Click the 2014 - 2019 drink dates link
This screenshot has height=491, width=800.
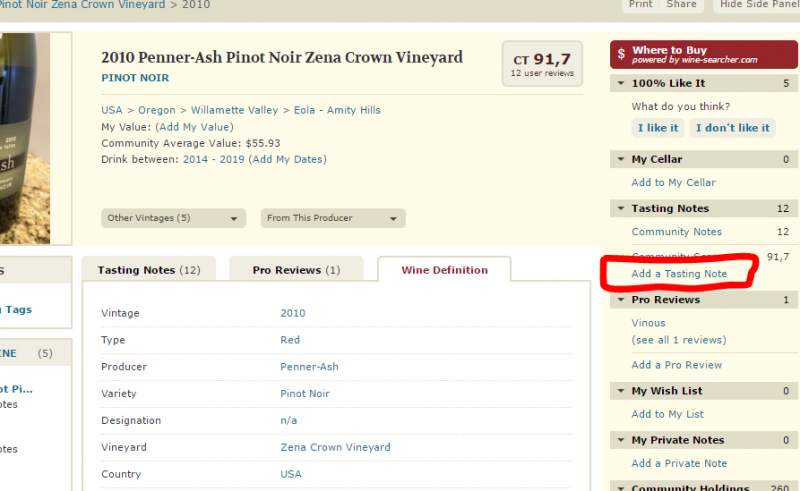point(214,159)
